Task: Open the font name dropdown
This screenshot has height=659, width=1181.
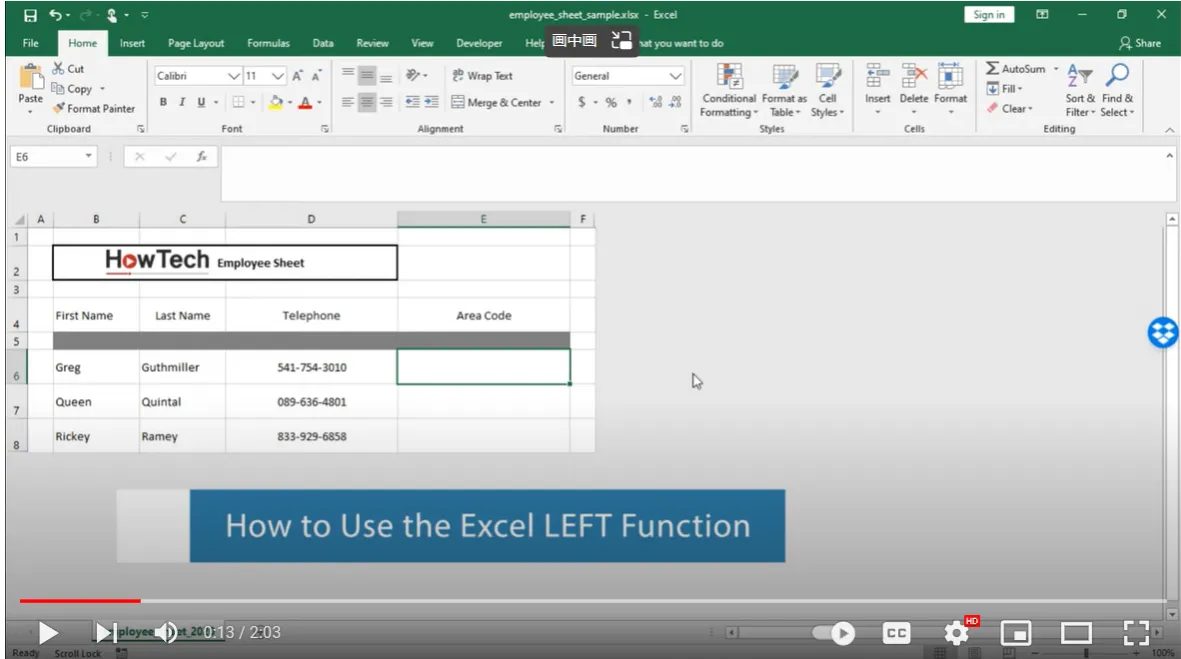Action: pyautogui.click(x=233, y=76)
